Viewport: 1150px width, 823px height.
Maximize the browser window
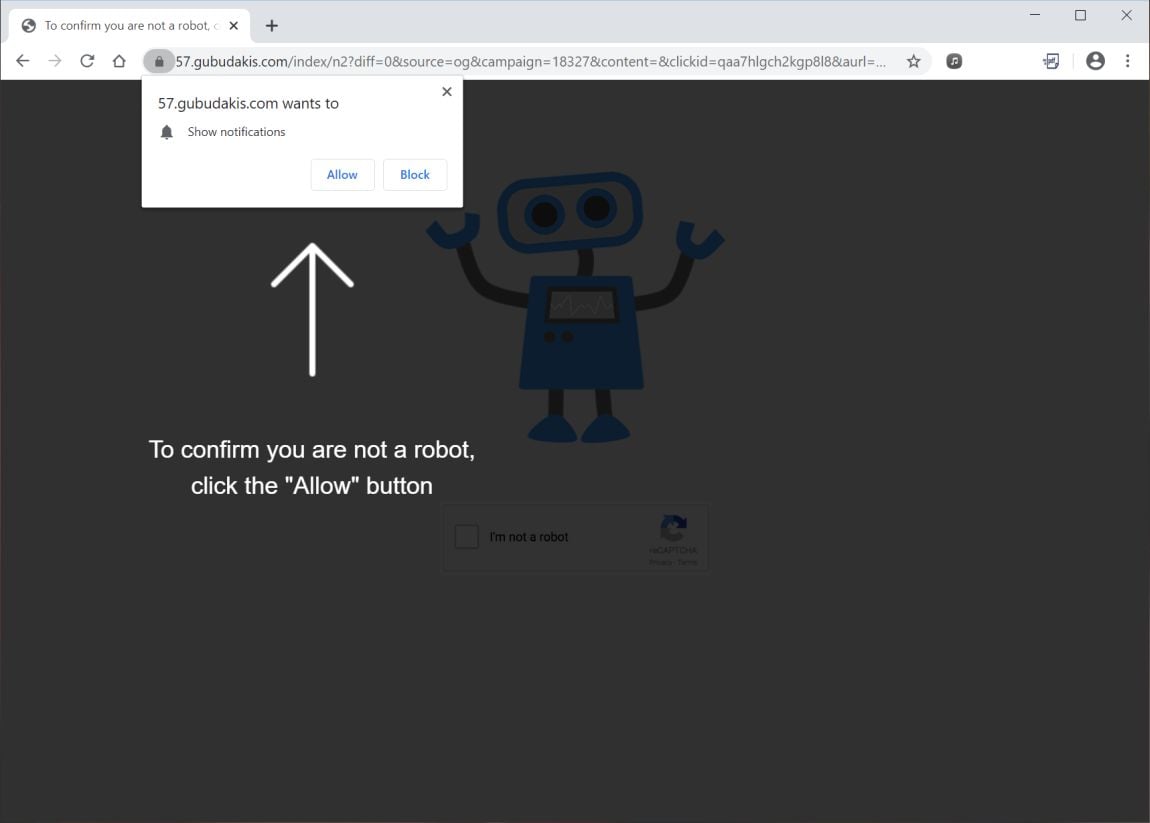point(1080,15)
